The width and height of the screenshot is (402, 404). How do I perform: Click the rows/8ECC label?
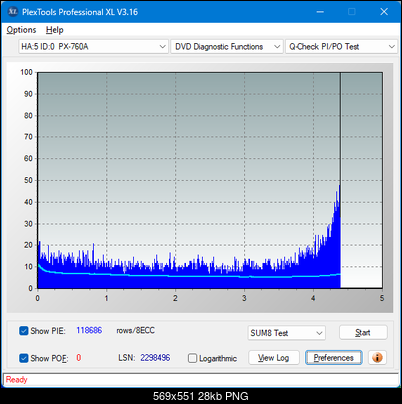tap(135, 330)
